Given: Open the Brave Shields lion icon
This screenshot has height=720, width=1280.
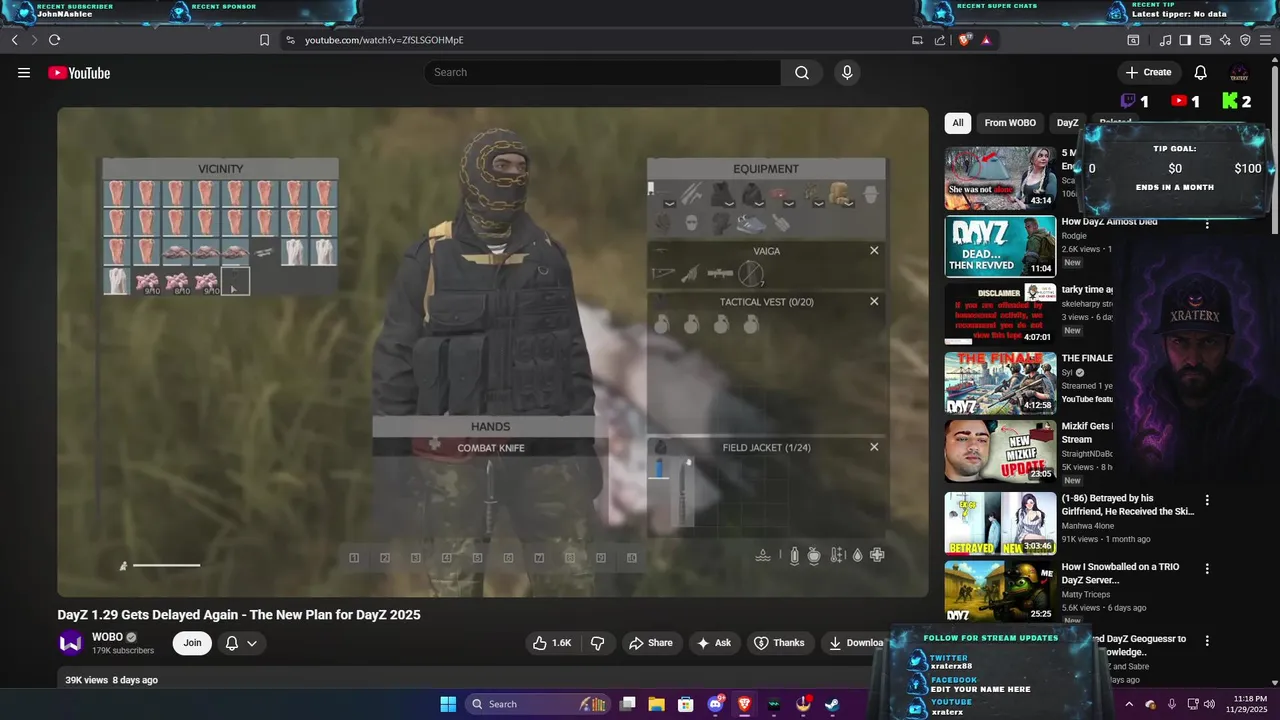Looking at the screenshot, I should [x=964, y=40].
